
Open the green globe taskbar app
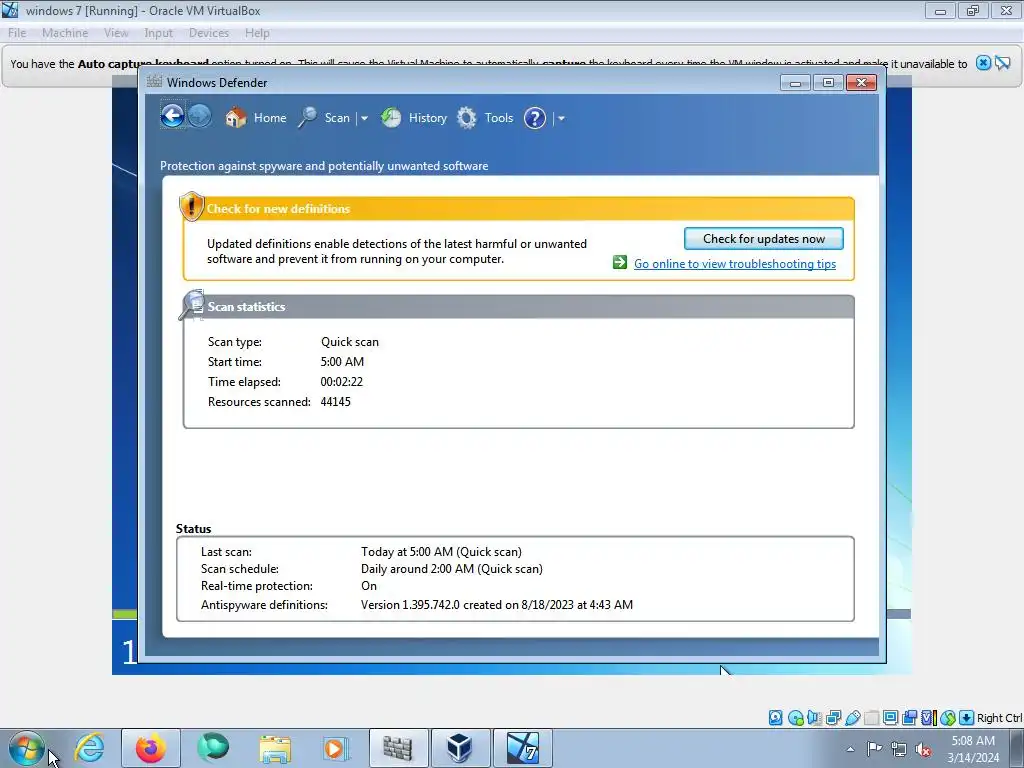tap(213, 748)
